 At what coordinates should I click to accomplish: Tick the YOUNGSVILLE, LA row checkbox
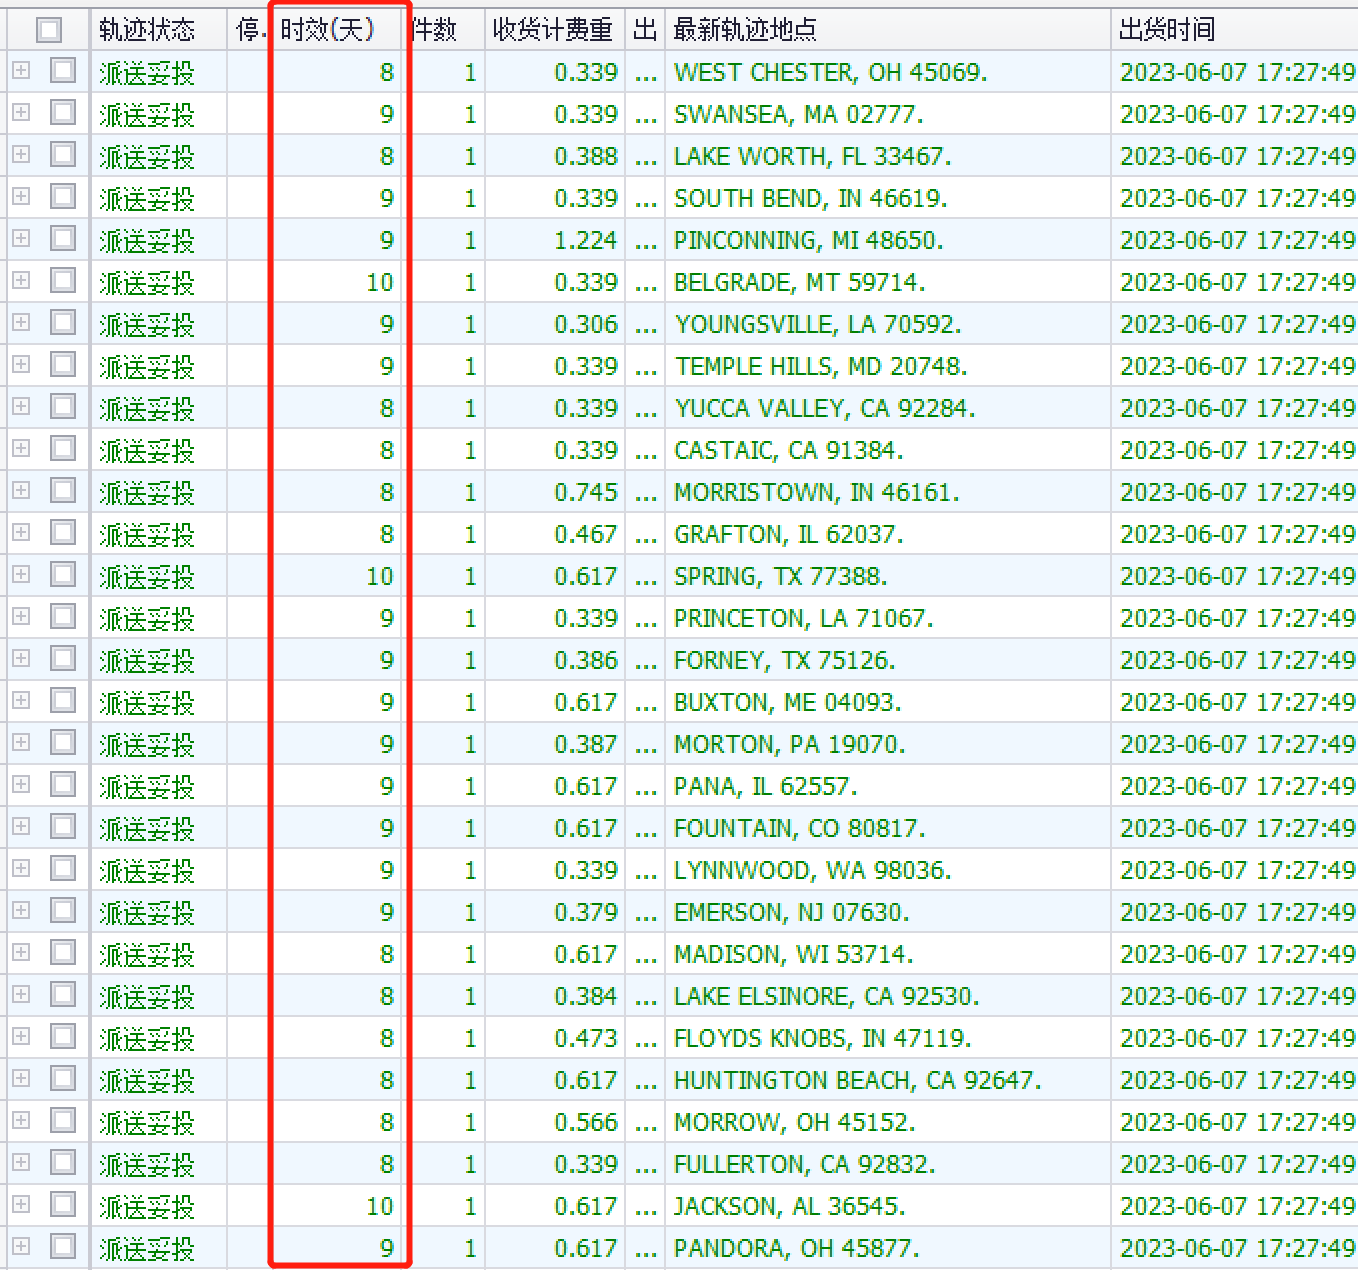[x=63, y=322]
